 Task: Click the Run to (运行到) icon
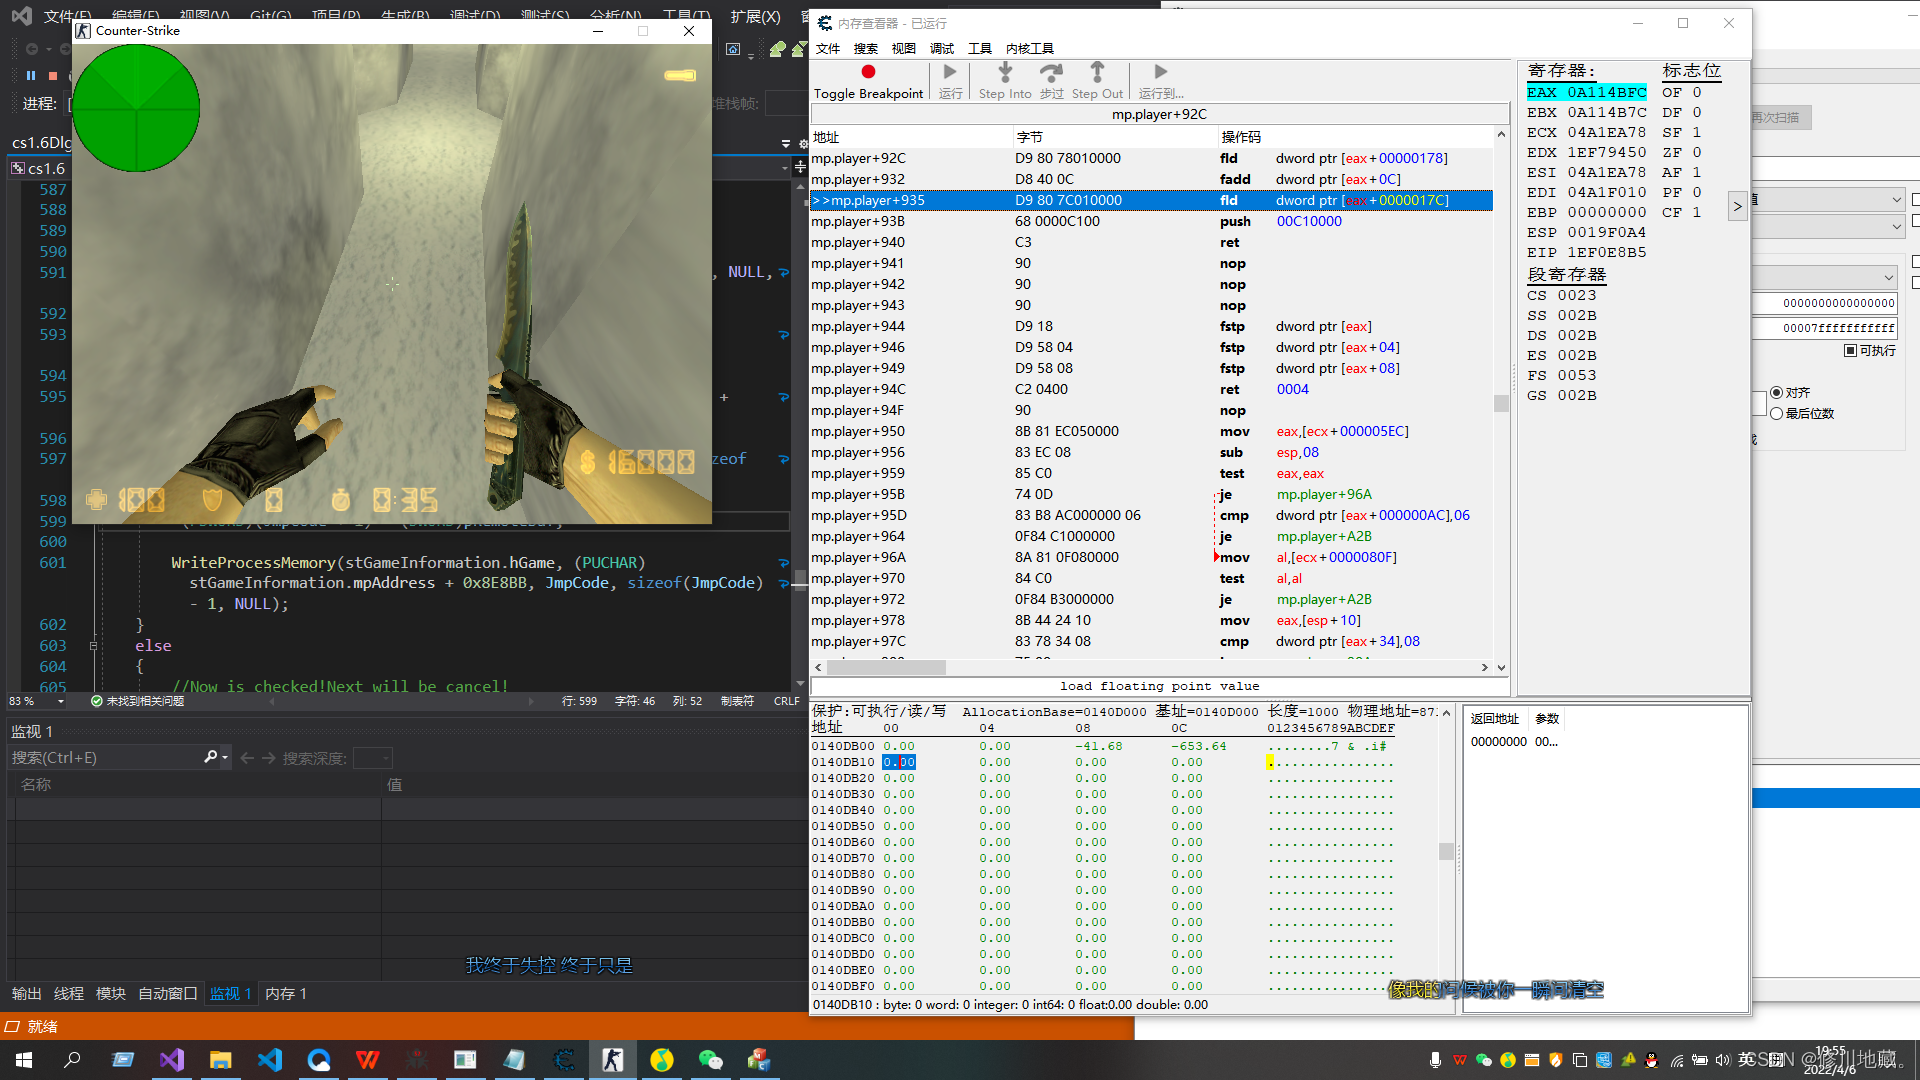1160,72
